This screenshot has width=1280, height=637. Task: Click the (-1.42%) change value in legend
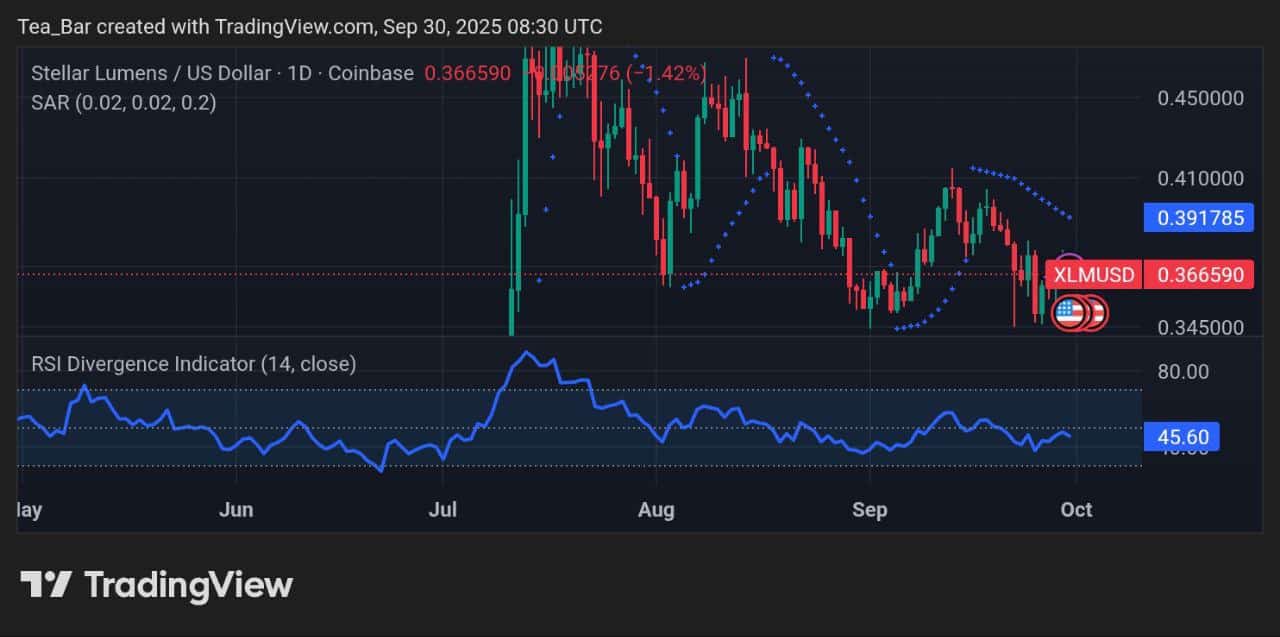click(666, 73)
